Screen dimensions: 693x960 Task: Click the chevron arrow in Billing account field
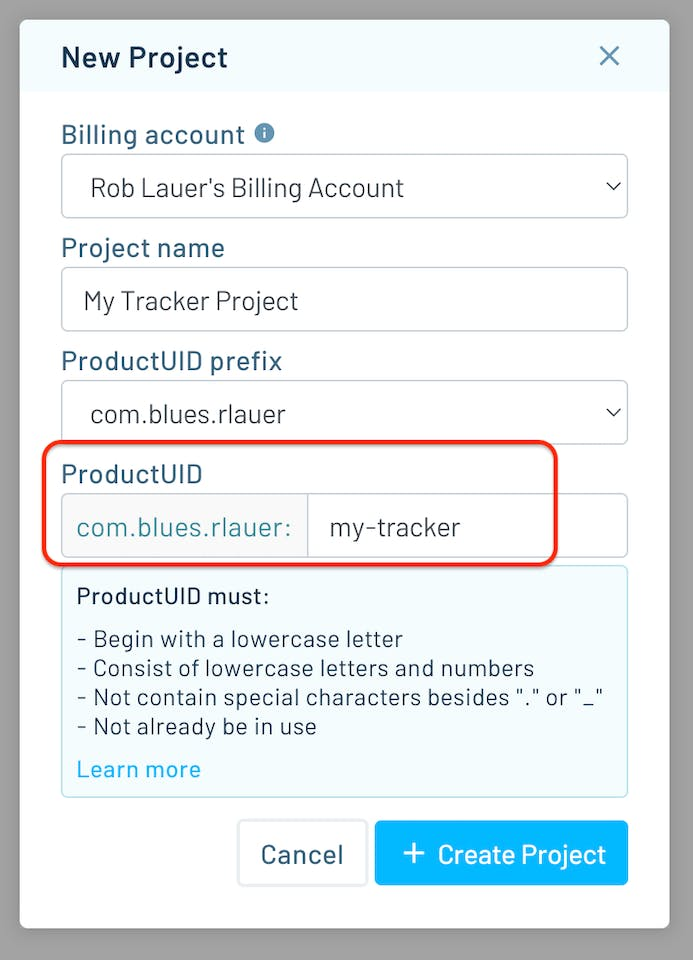614,187
